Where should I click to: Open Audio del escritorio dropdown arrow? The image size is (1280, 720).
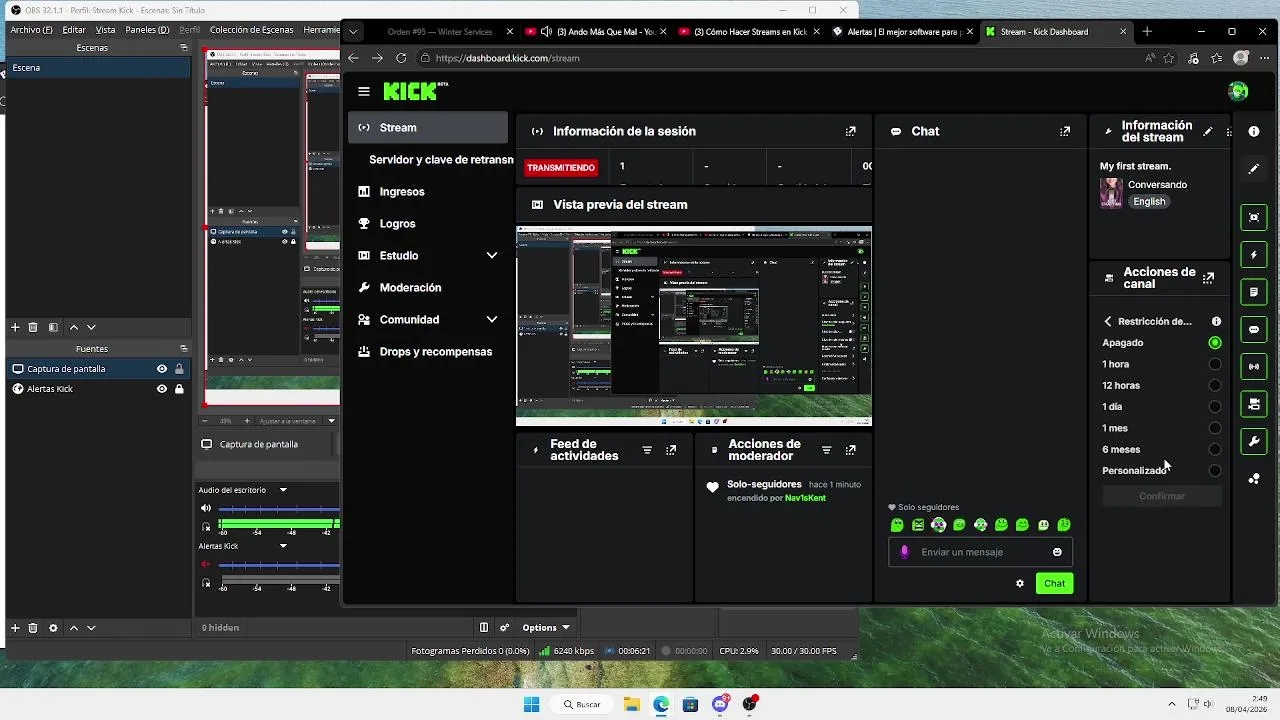283,490
